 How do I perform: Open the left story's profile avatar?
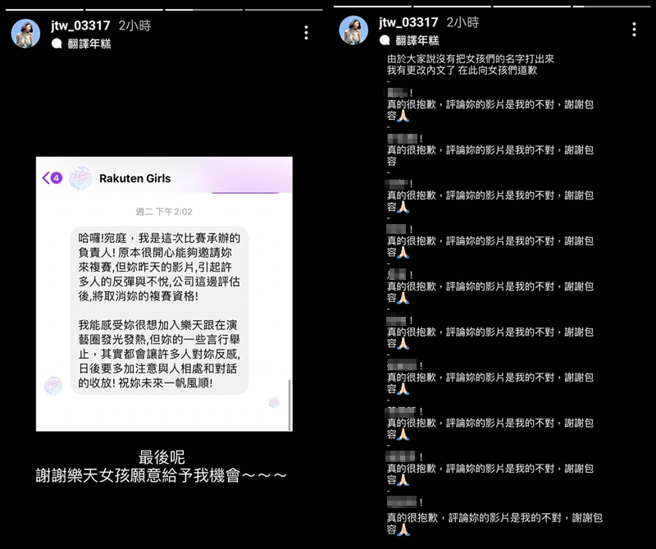[26, 33]
